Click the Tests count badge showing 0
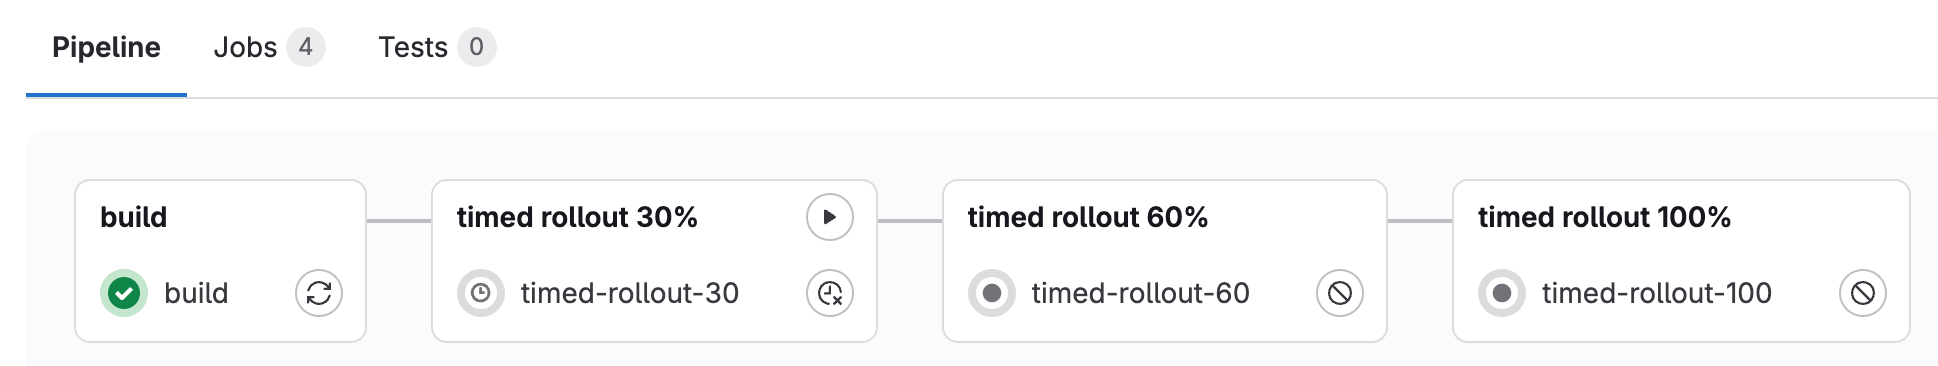The height and width of the screenshot is (366, 1938). pos(477,47)
